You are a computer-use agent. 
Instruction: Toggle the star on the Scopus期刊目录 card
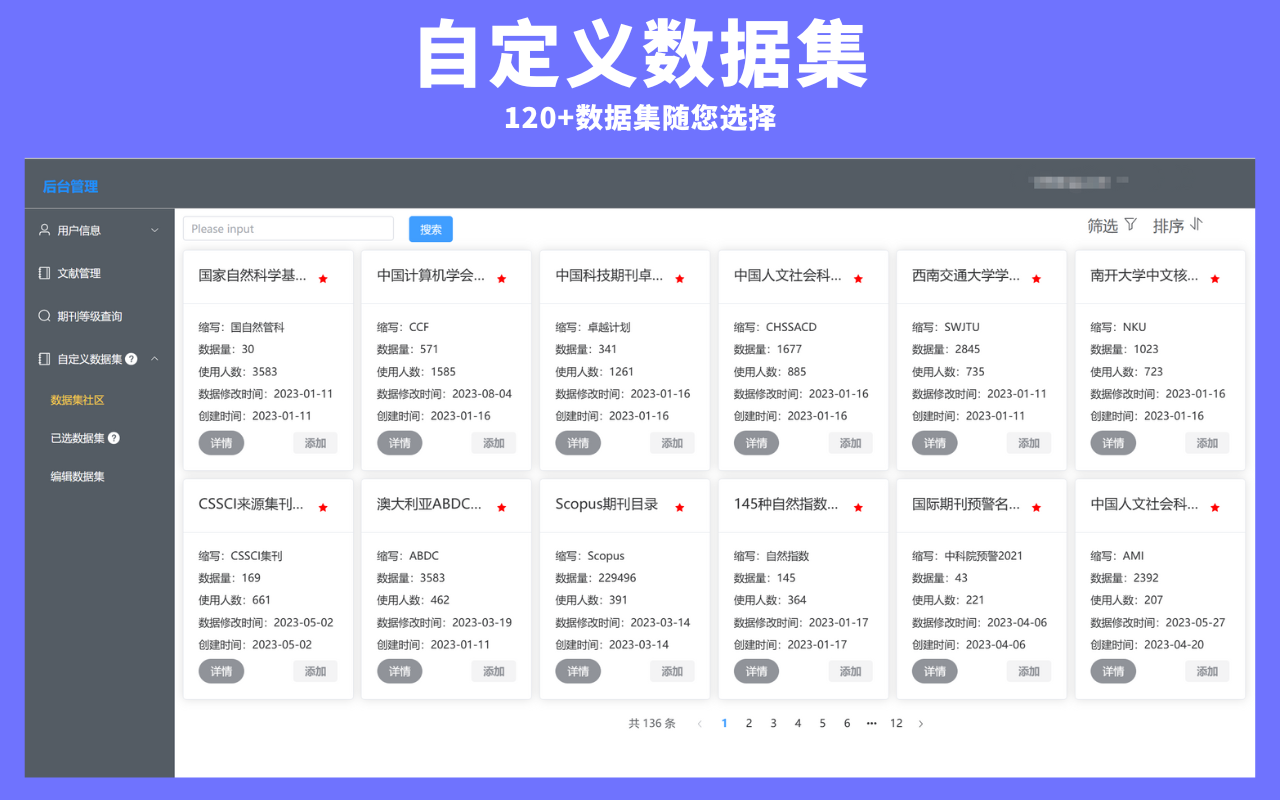point(680,507)
